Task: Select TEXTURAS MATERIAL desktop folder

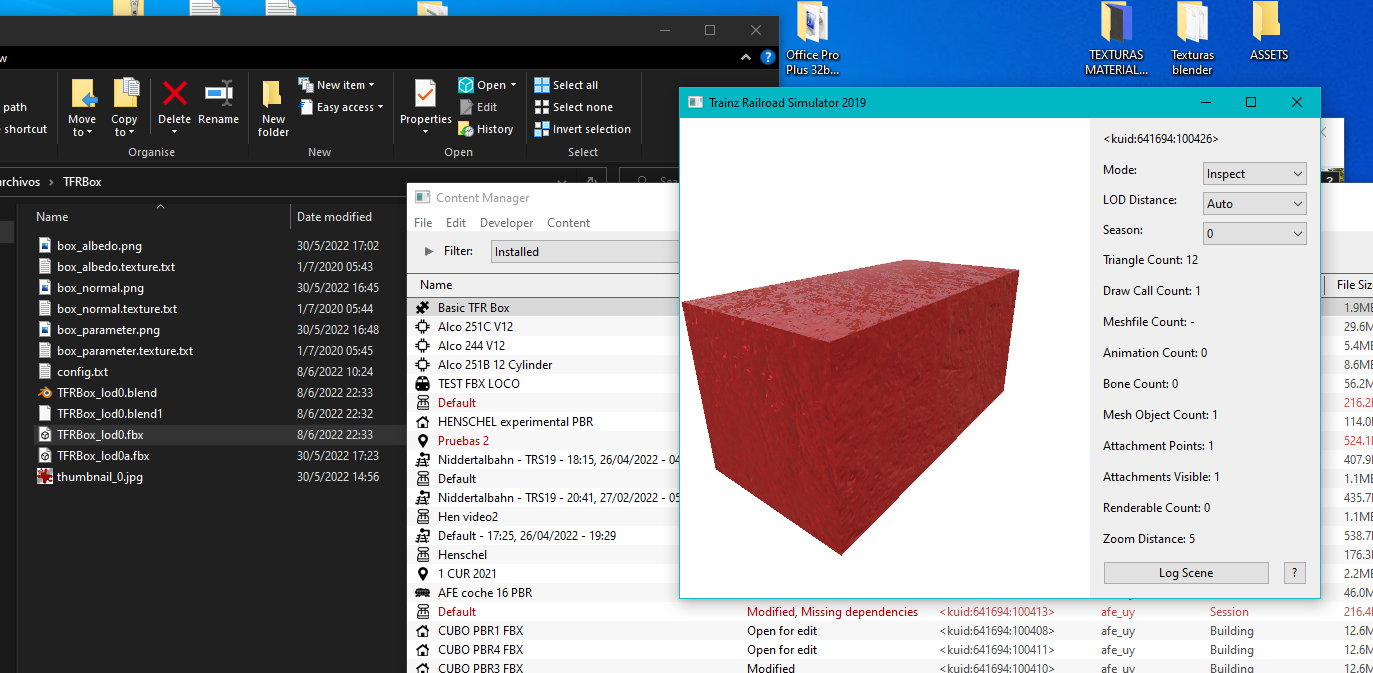Action: (1117, 39)
